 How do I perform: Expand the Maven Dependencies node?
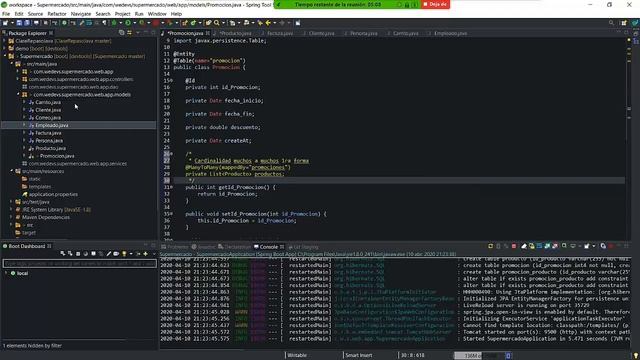(11, 218)
